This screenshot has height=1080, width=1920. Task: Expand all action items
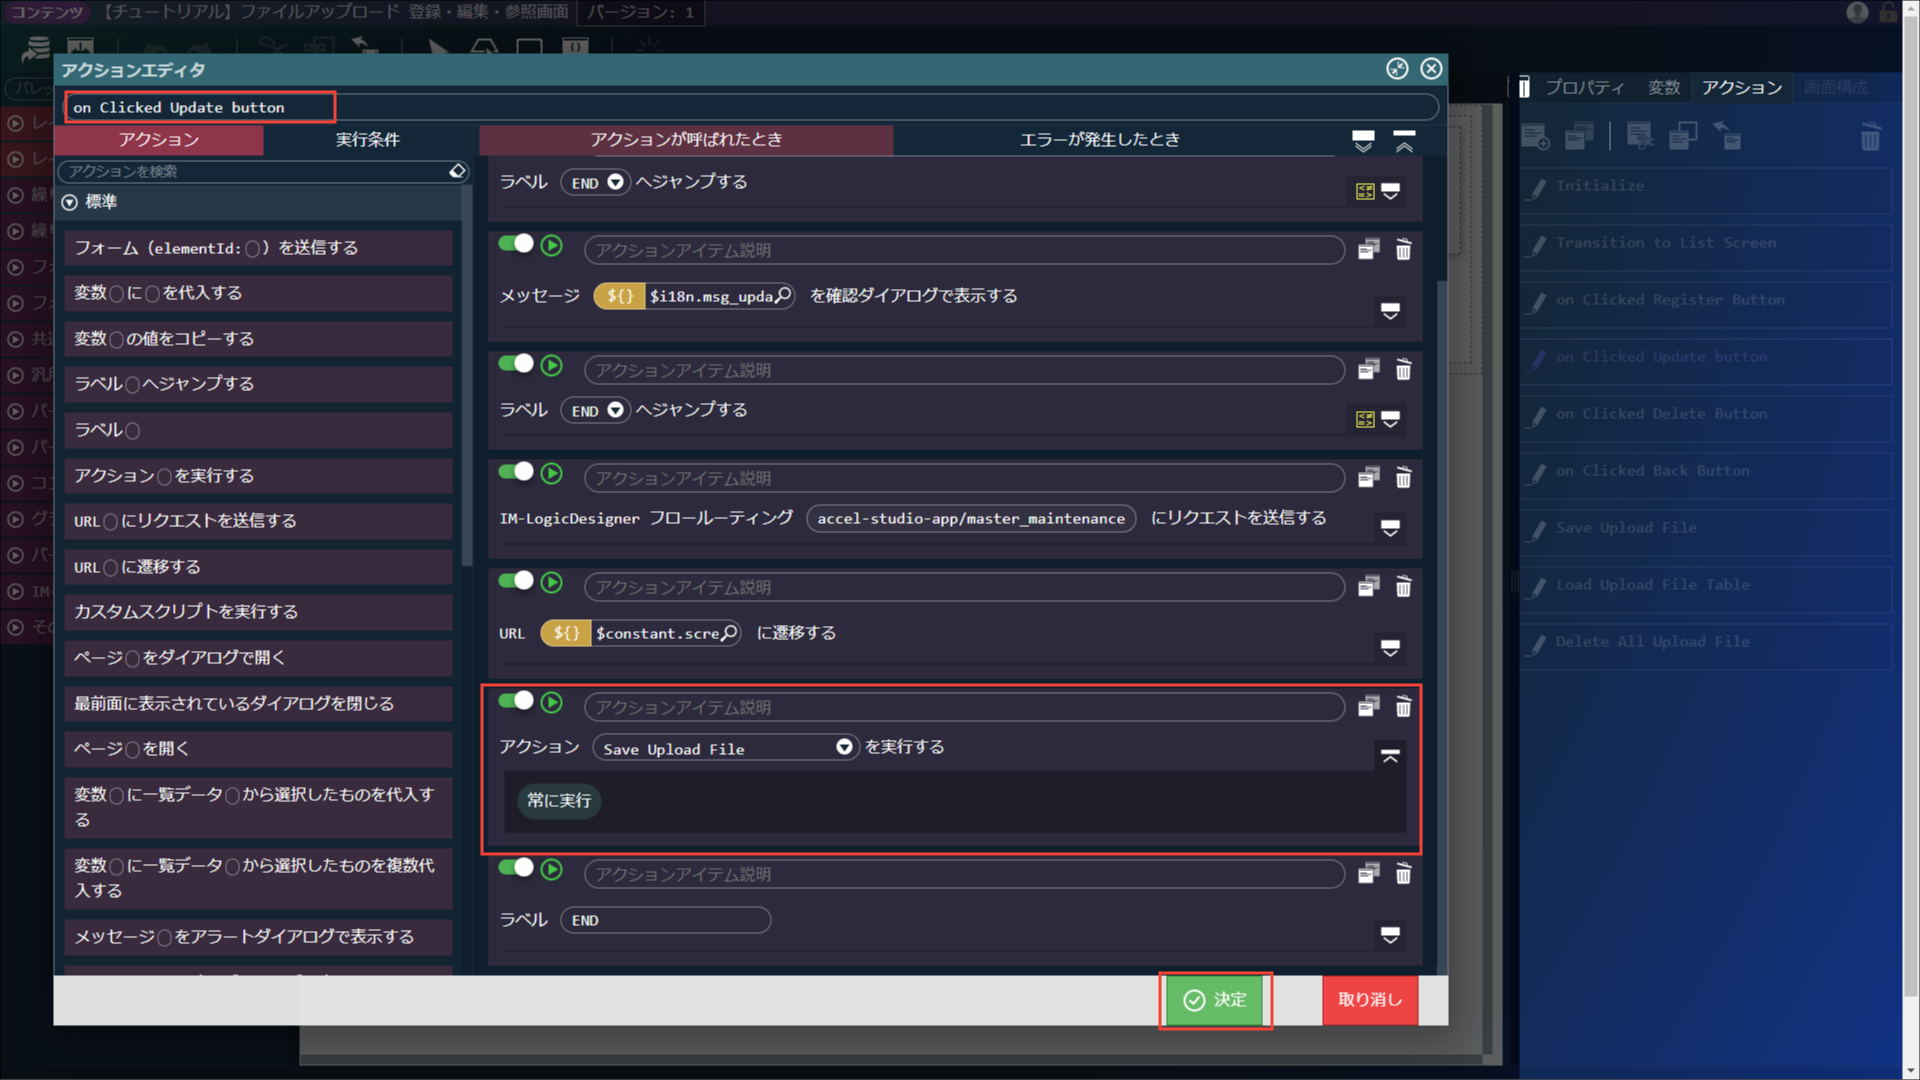[1363, 140]
